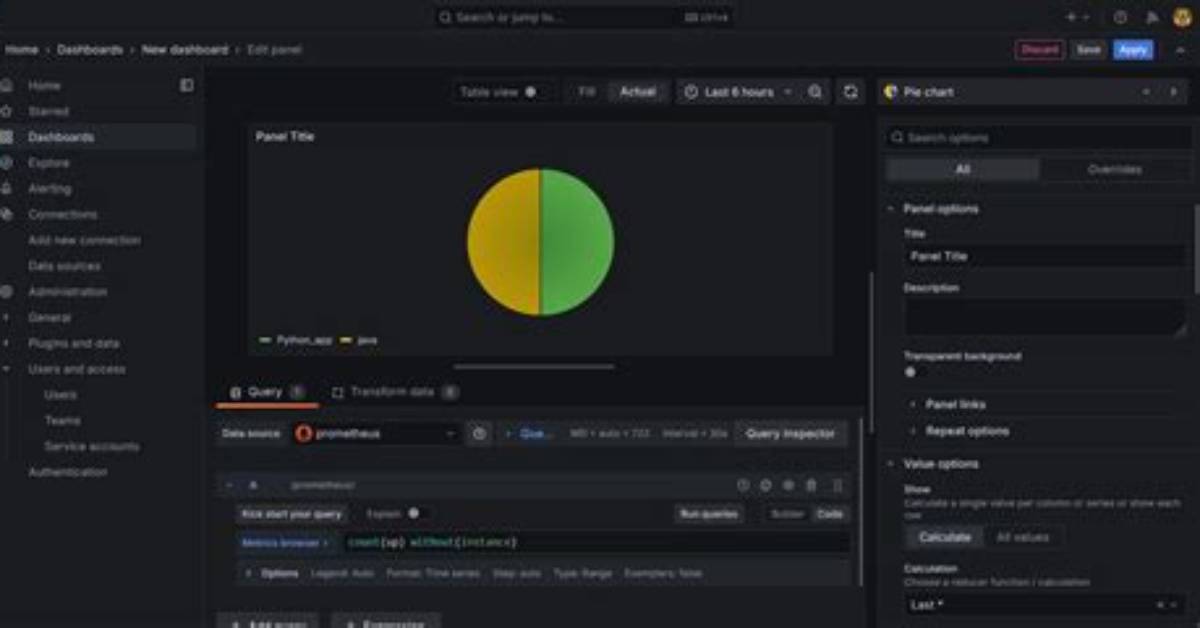
Task: Open the Pie chart visualization picker
Action: 1034,92
